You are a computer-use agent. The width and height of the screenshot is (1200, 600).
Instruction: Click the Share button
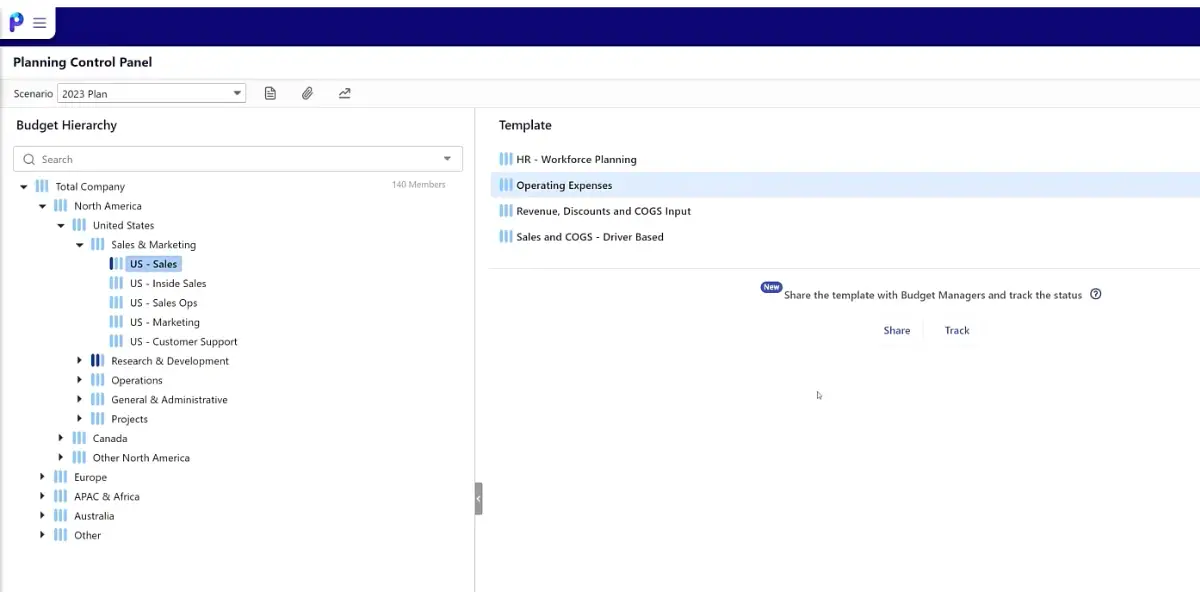coord(897,330)
